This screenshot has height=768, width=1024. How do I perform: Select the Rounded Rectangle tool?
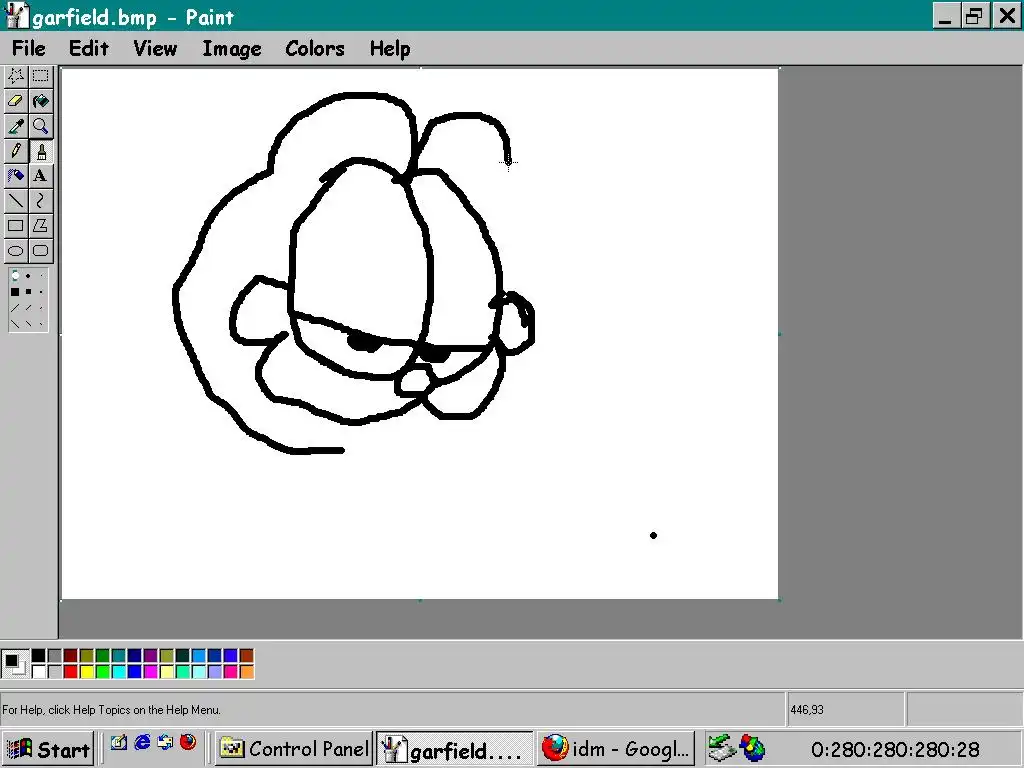pos(40,251)
